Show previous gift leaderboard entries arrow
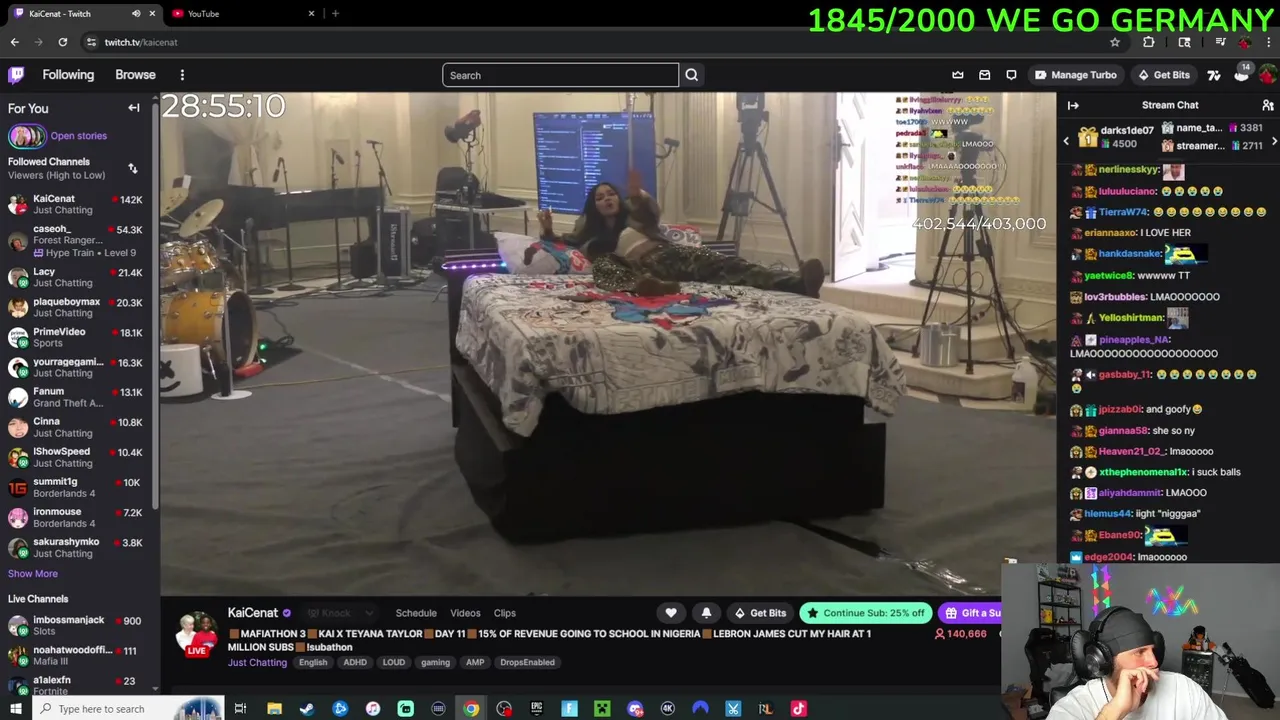The image size is (1280, 720). pyautogui.click(x=1066, y=141)
